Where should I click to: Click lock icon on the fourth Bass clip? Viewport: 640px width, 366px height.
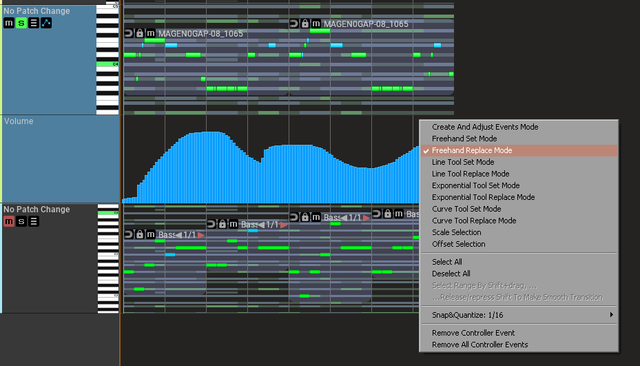click(388, 213)
